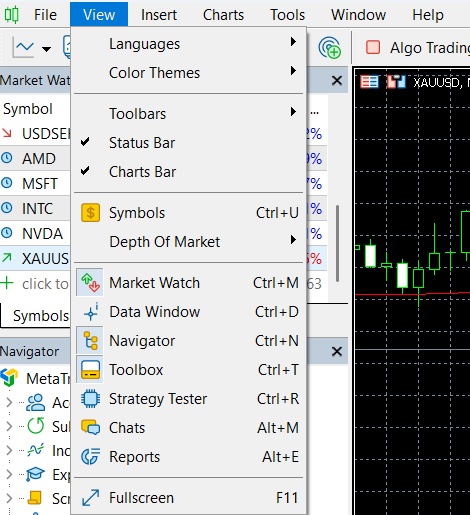Open the Tools menu
Screen dimensions: 470x515
tap(287, 15)
